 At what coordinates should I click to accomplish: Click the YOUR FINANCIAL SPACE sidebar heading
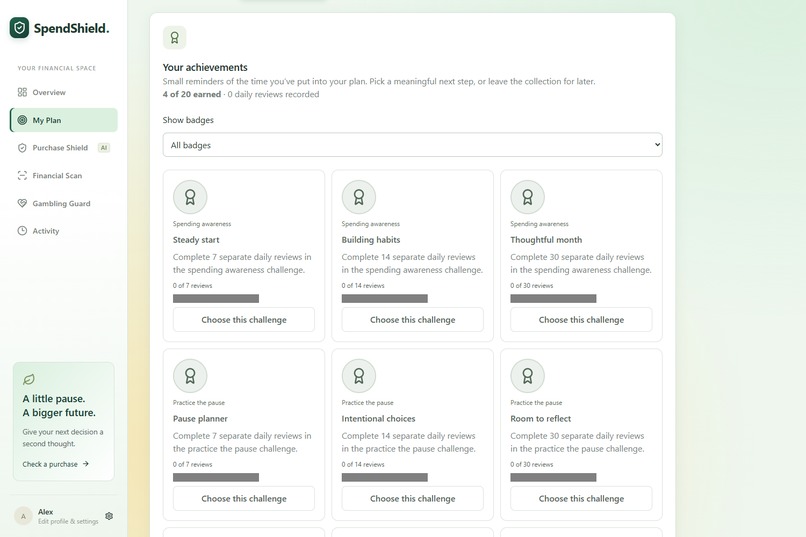(57, 68)
